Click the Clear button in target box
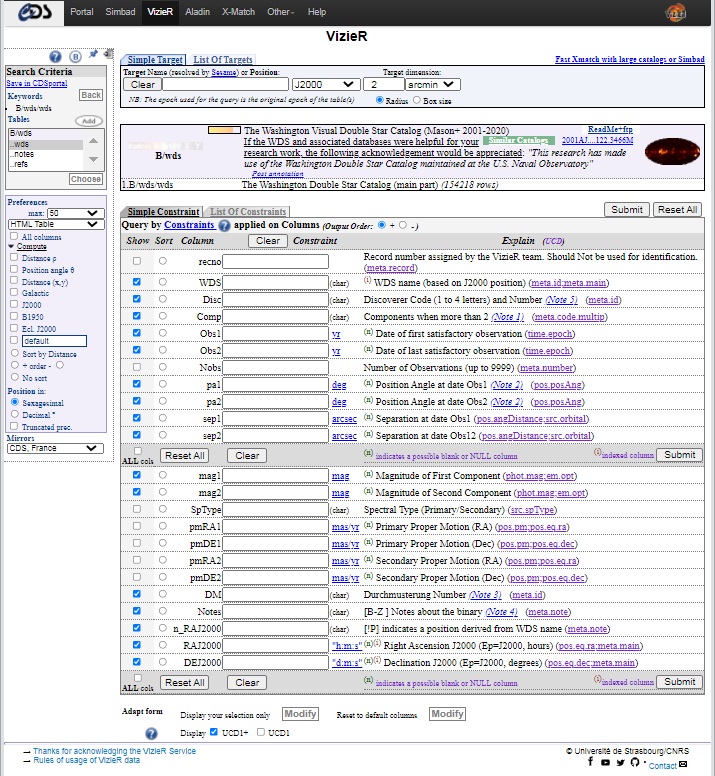715x776 pixels. (143, 85)
